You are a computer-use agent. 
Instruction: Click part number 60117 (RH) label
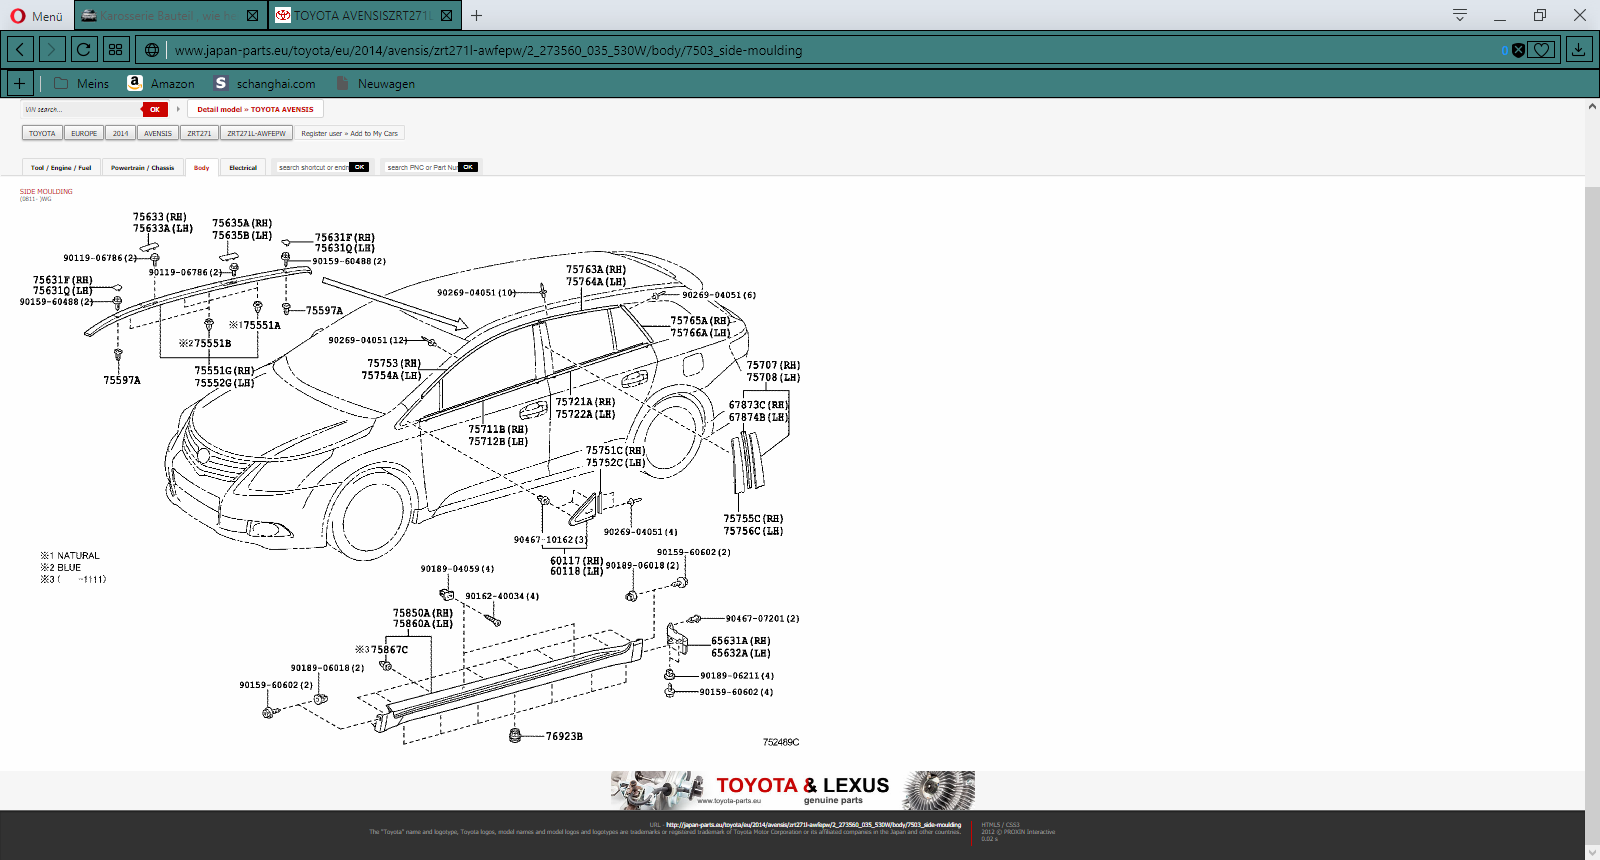pyautogui.click(x=576, y=561)
